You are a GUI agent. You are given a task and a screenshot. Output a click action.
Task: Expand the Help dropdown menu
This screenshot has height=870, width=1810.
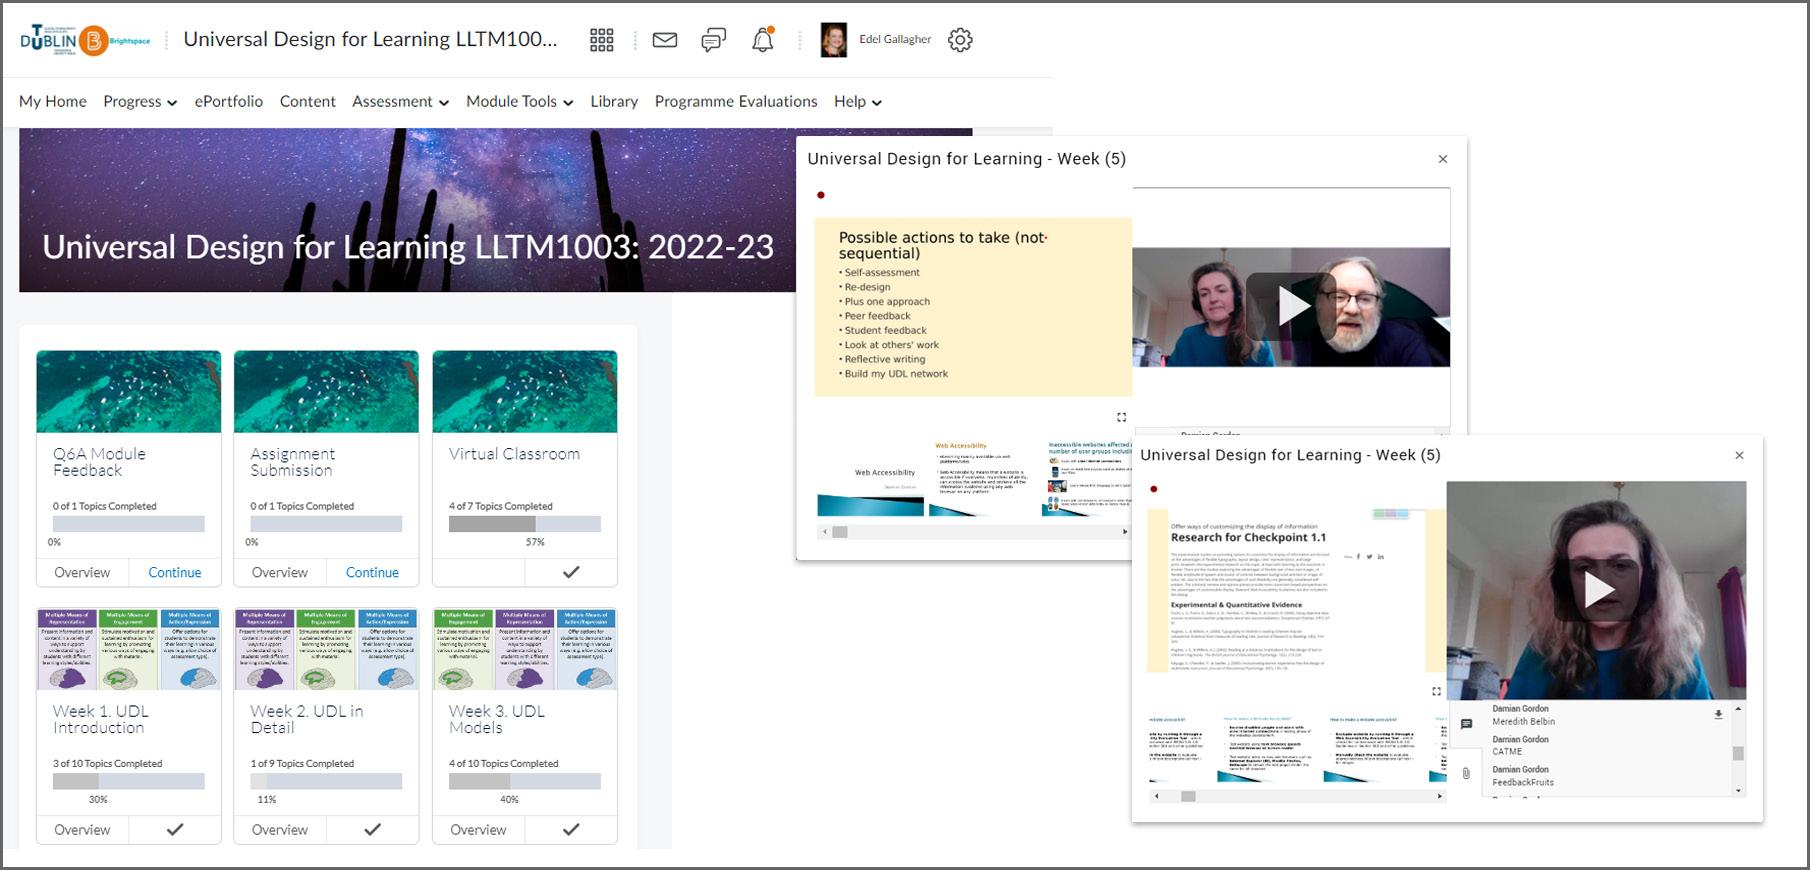point(857,101)
